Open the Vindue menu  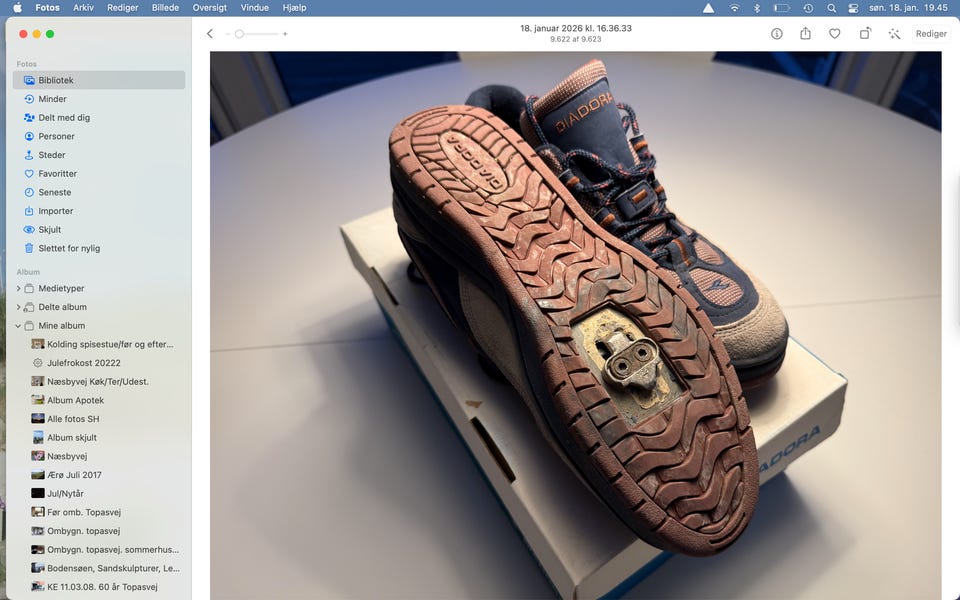(255, 8)
